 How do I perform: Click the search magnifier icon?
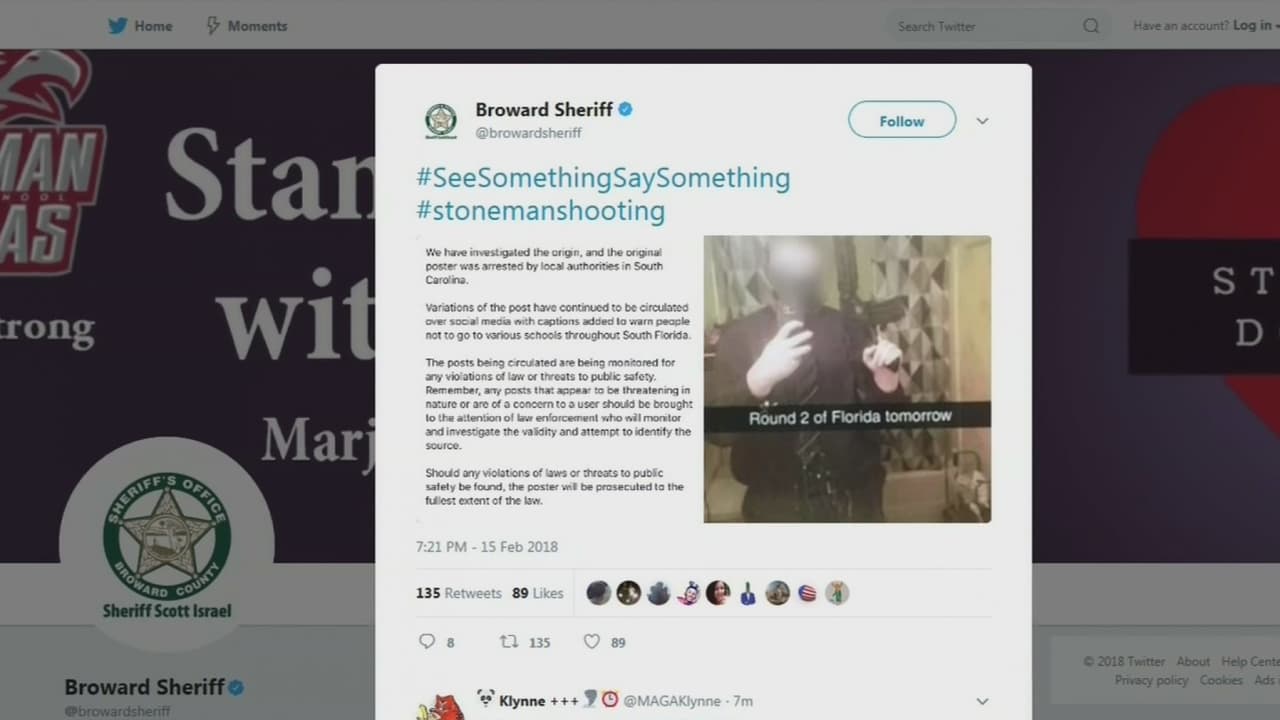(1091, 26)
